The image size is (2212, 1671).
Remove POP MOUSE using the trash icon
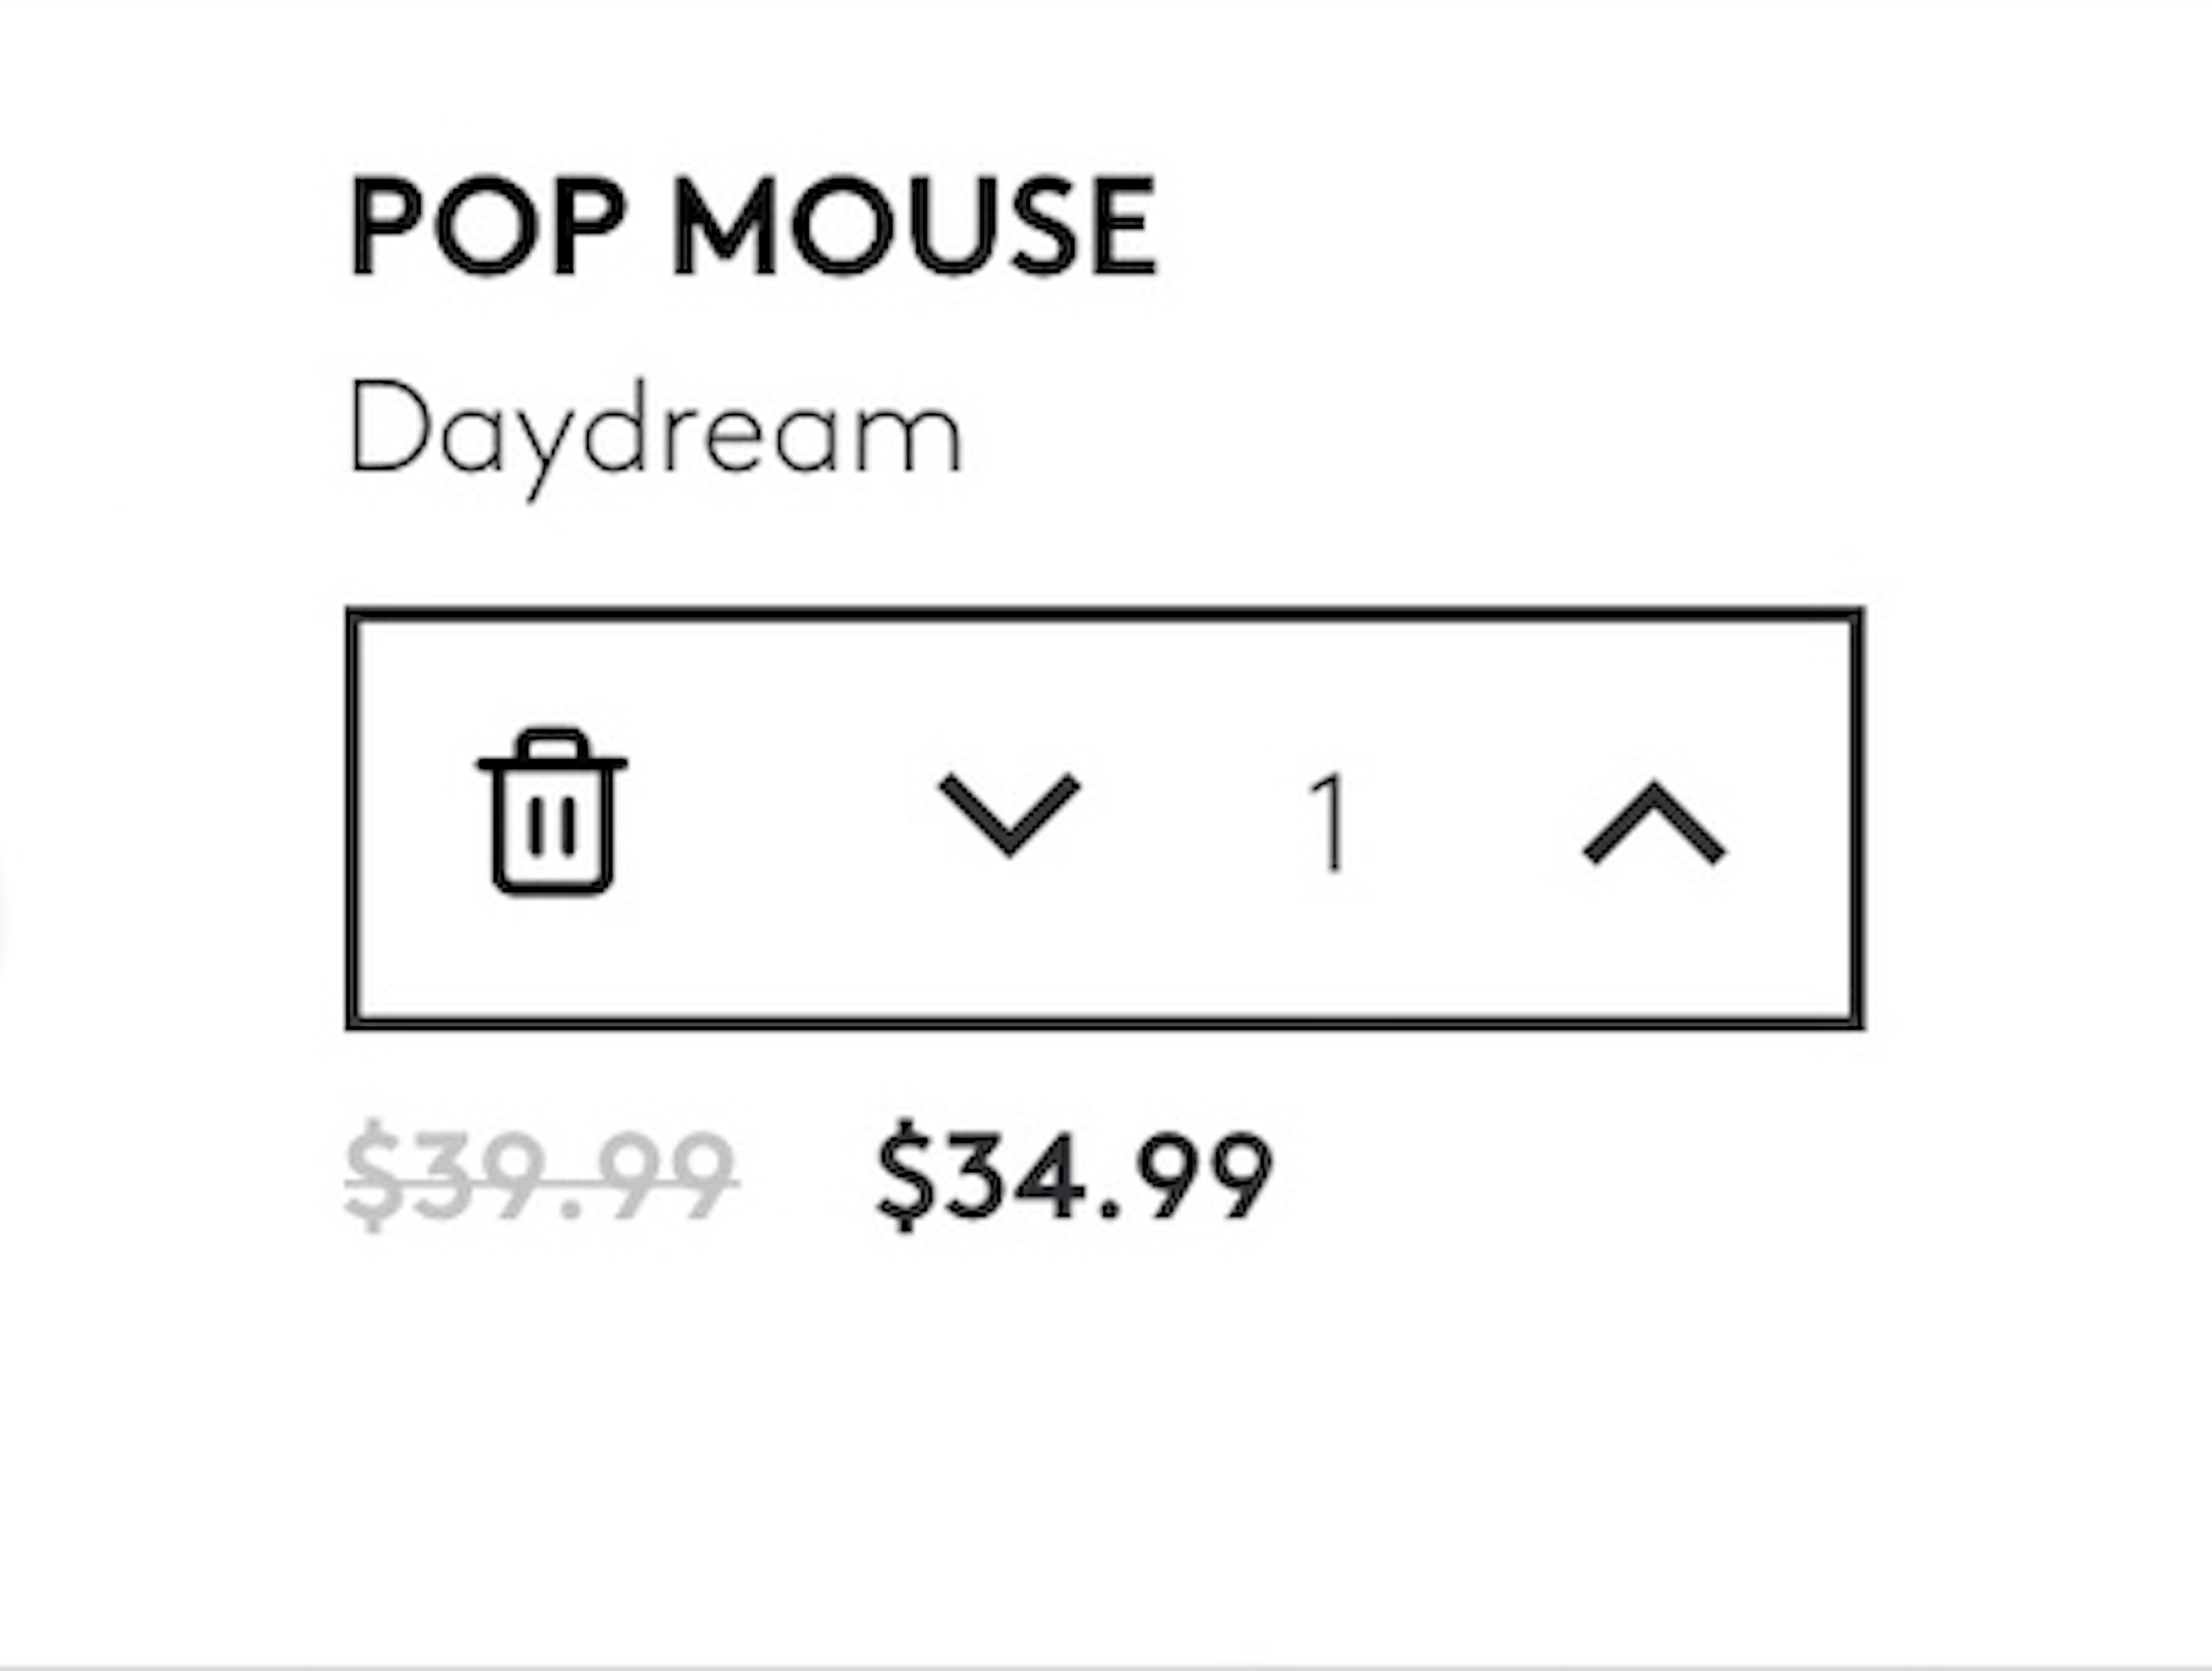pyautogui.click(x=552, y=811)
